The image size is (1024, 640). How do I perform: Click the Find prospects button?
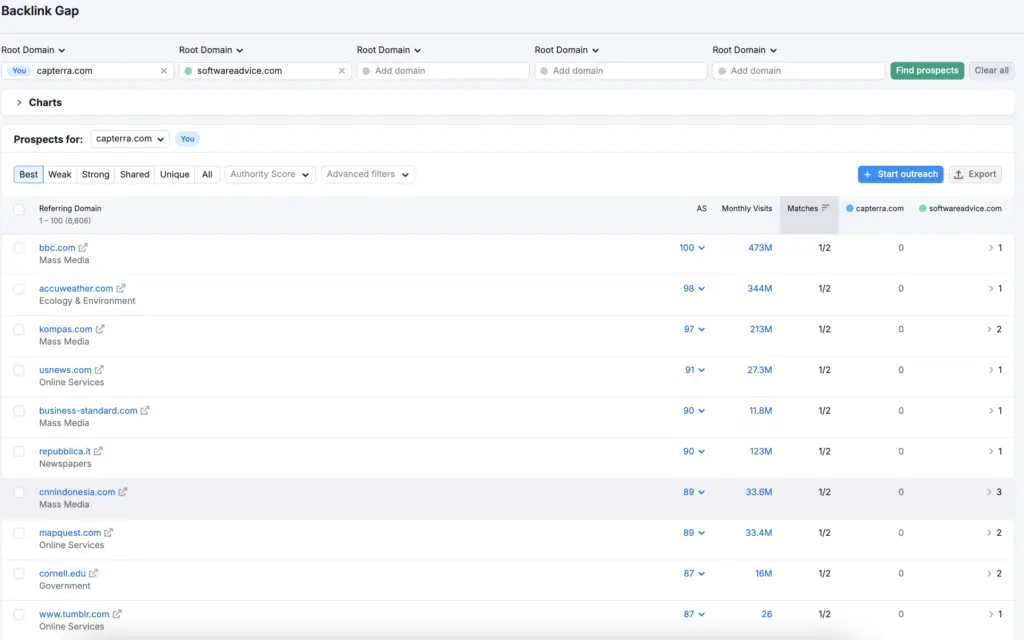(x=927, y=71)
